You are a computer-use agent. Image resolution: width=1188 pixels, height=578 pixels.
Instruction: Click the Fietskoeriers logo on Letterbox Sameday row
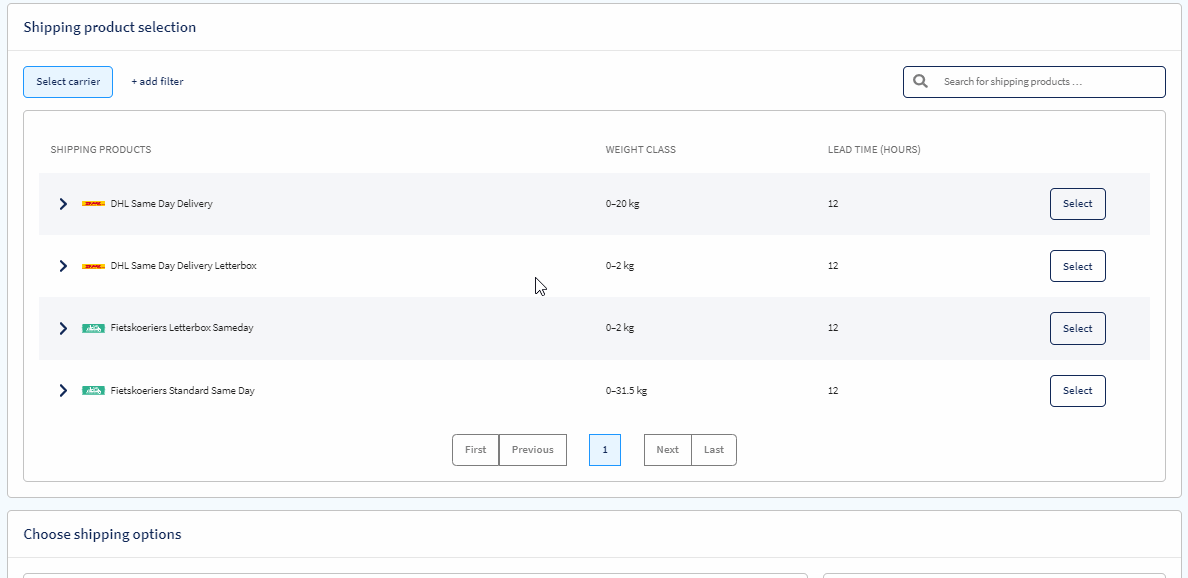(x=92, y=328)
